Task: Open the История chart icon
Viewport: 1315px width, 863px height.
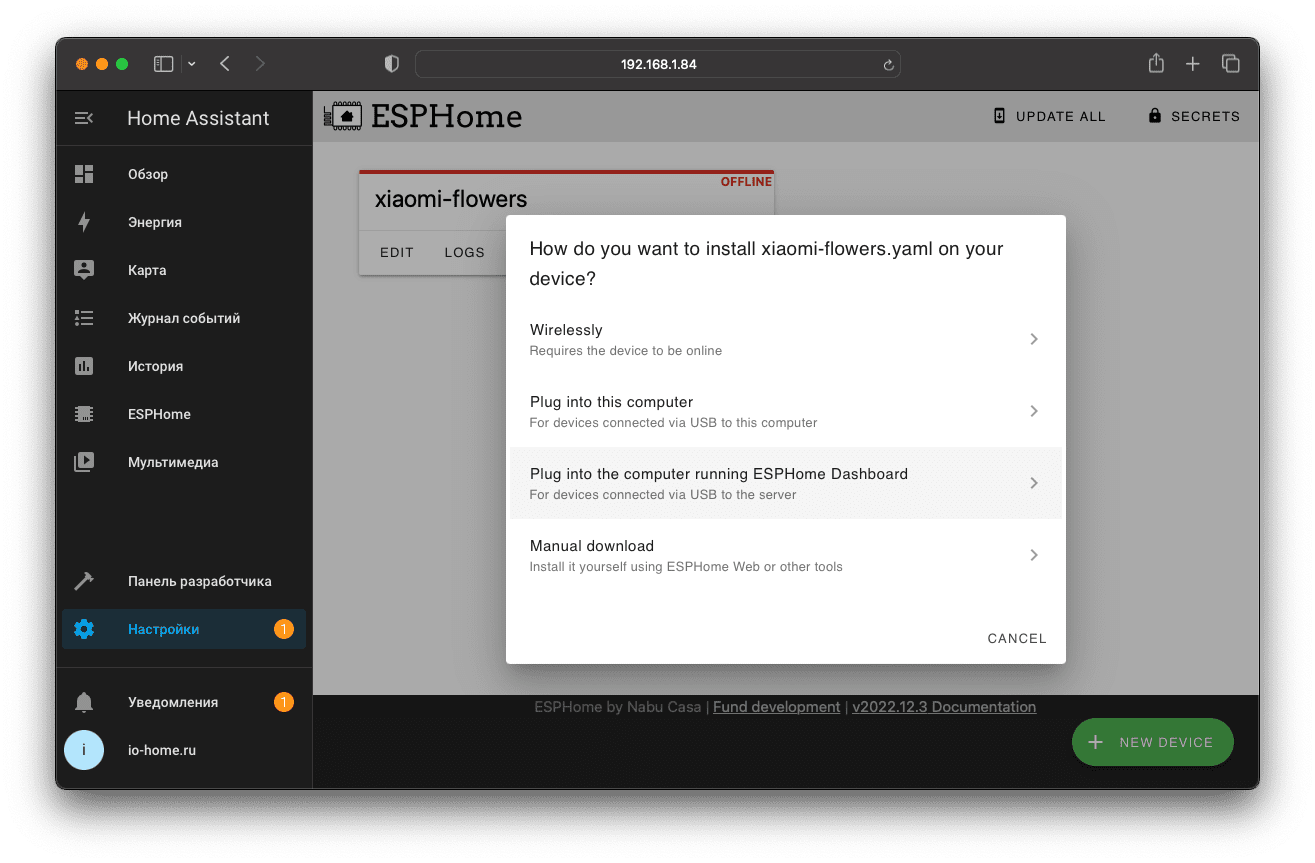Action: click(x=84, y=366)
